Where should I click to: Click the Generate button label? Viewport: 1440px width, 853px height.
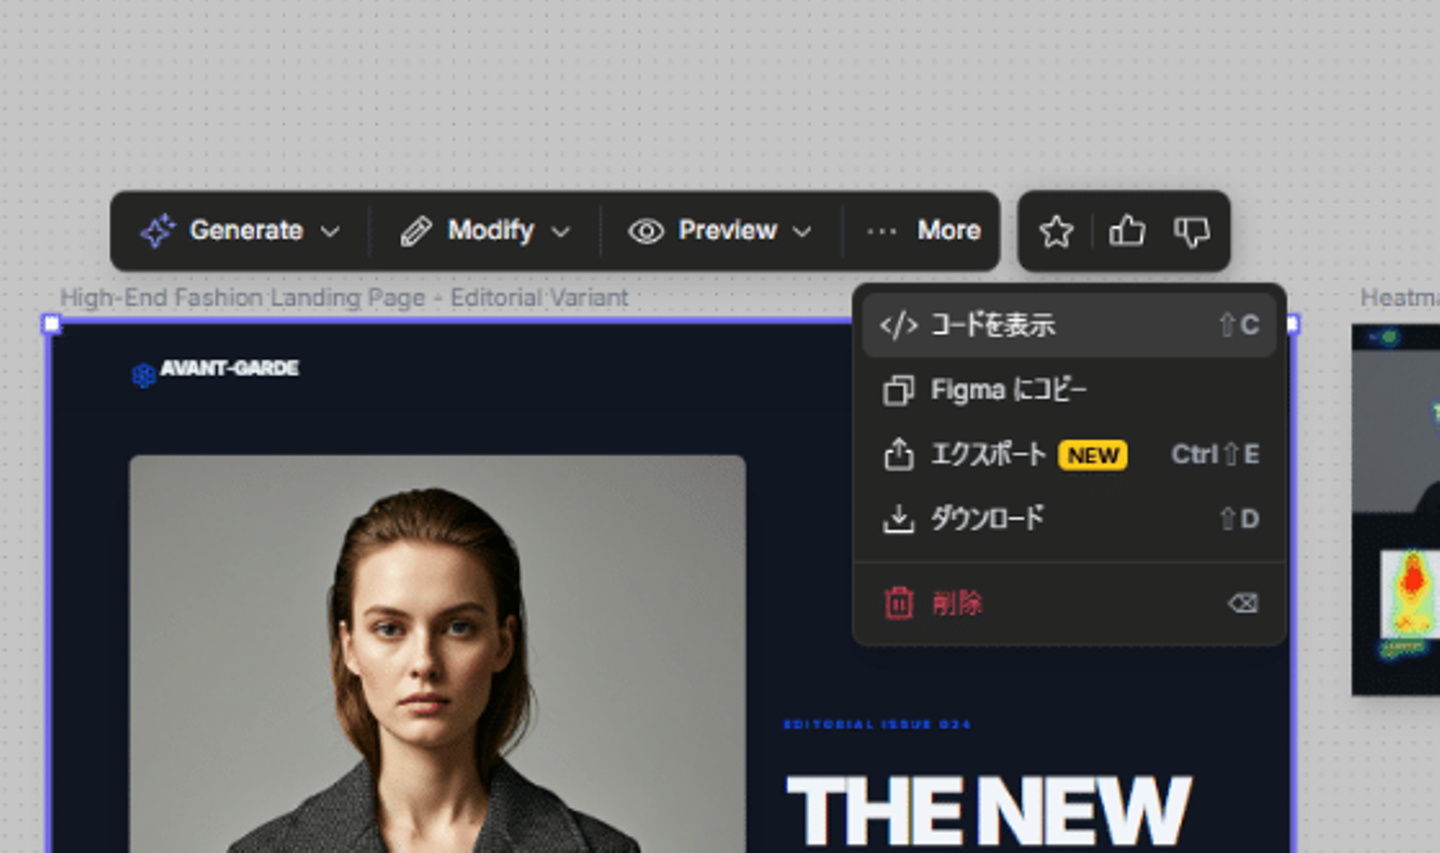tap(246, 231)
